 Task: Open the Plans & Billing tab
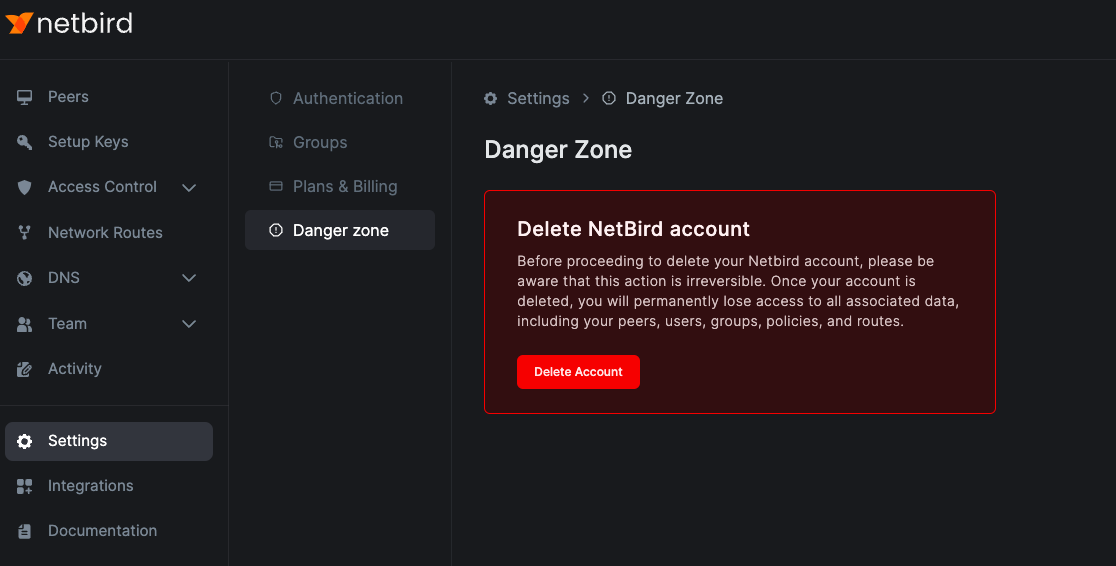(x=344, y=186)
